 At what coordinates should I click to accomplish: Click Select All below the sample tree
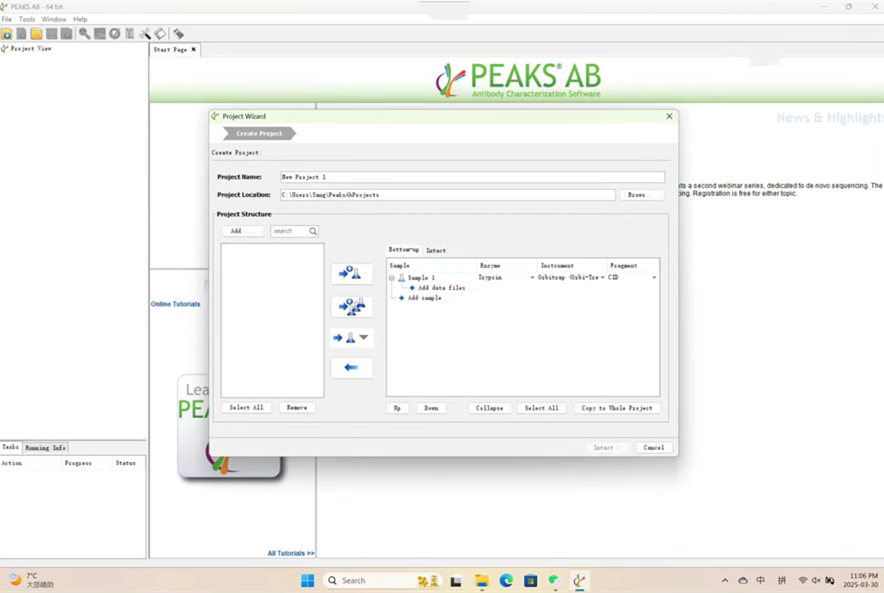(x=542, y=408)
